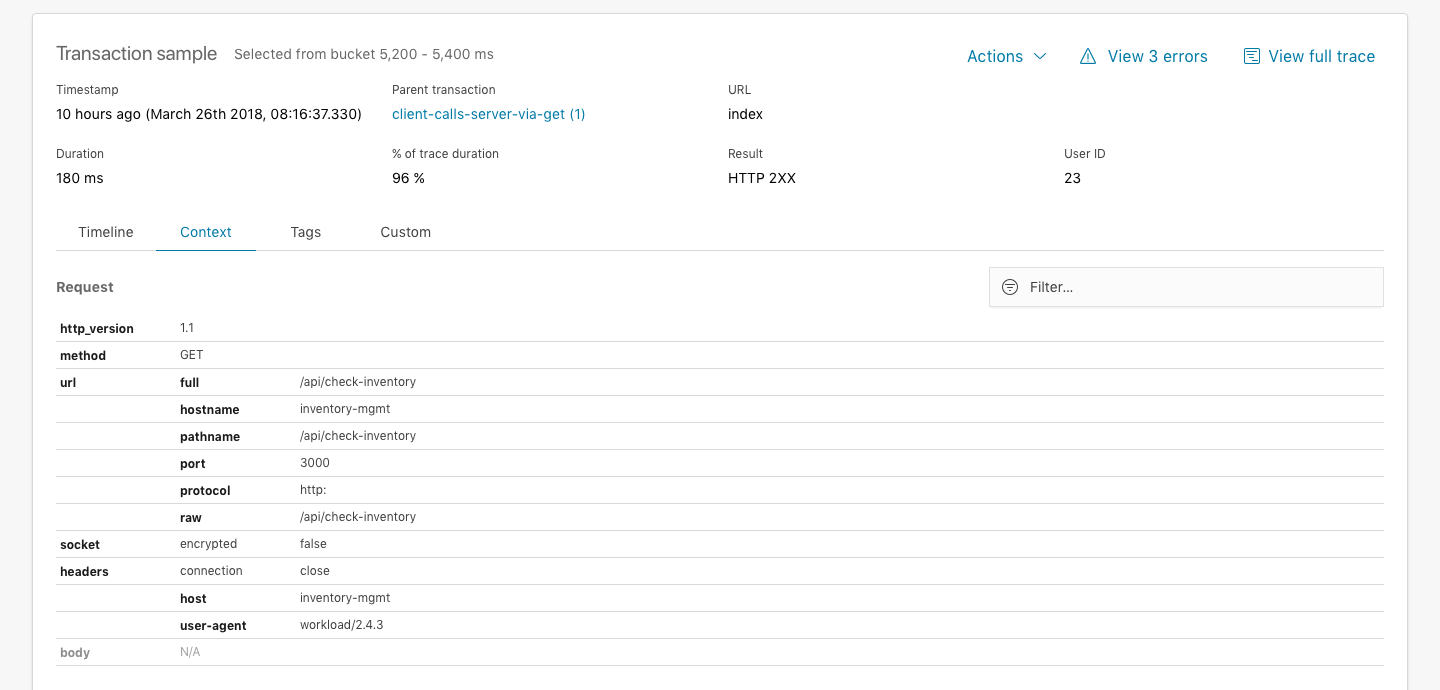
Task: Click the warning triangle icon beside View 3 errors
Action: click(x=1088, y=56)
